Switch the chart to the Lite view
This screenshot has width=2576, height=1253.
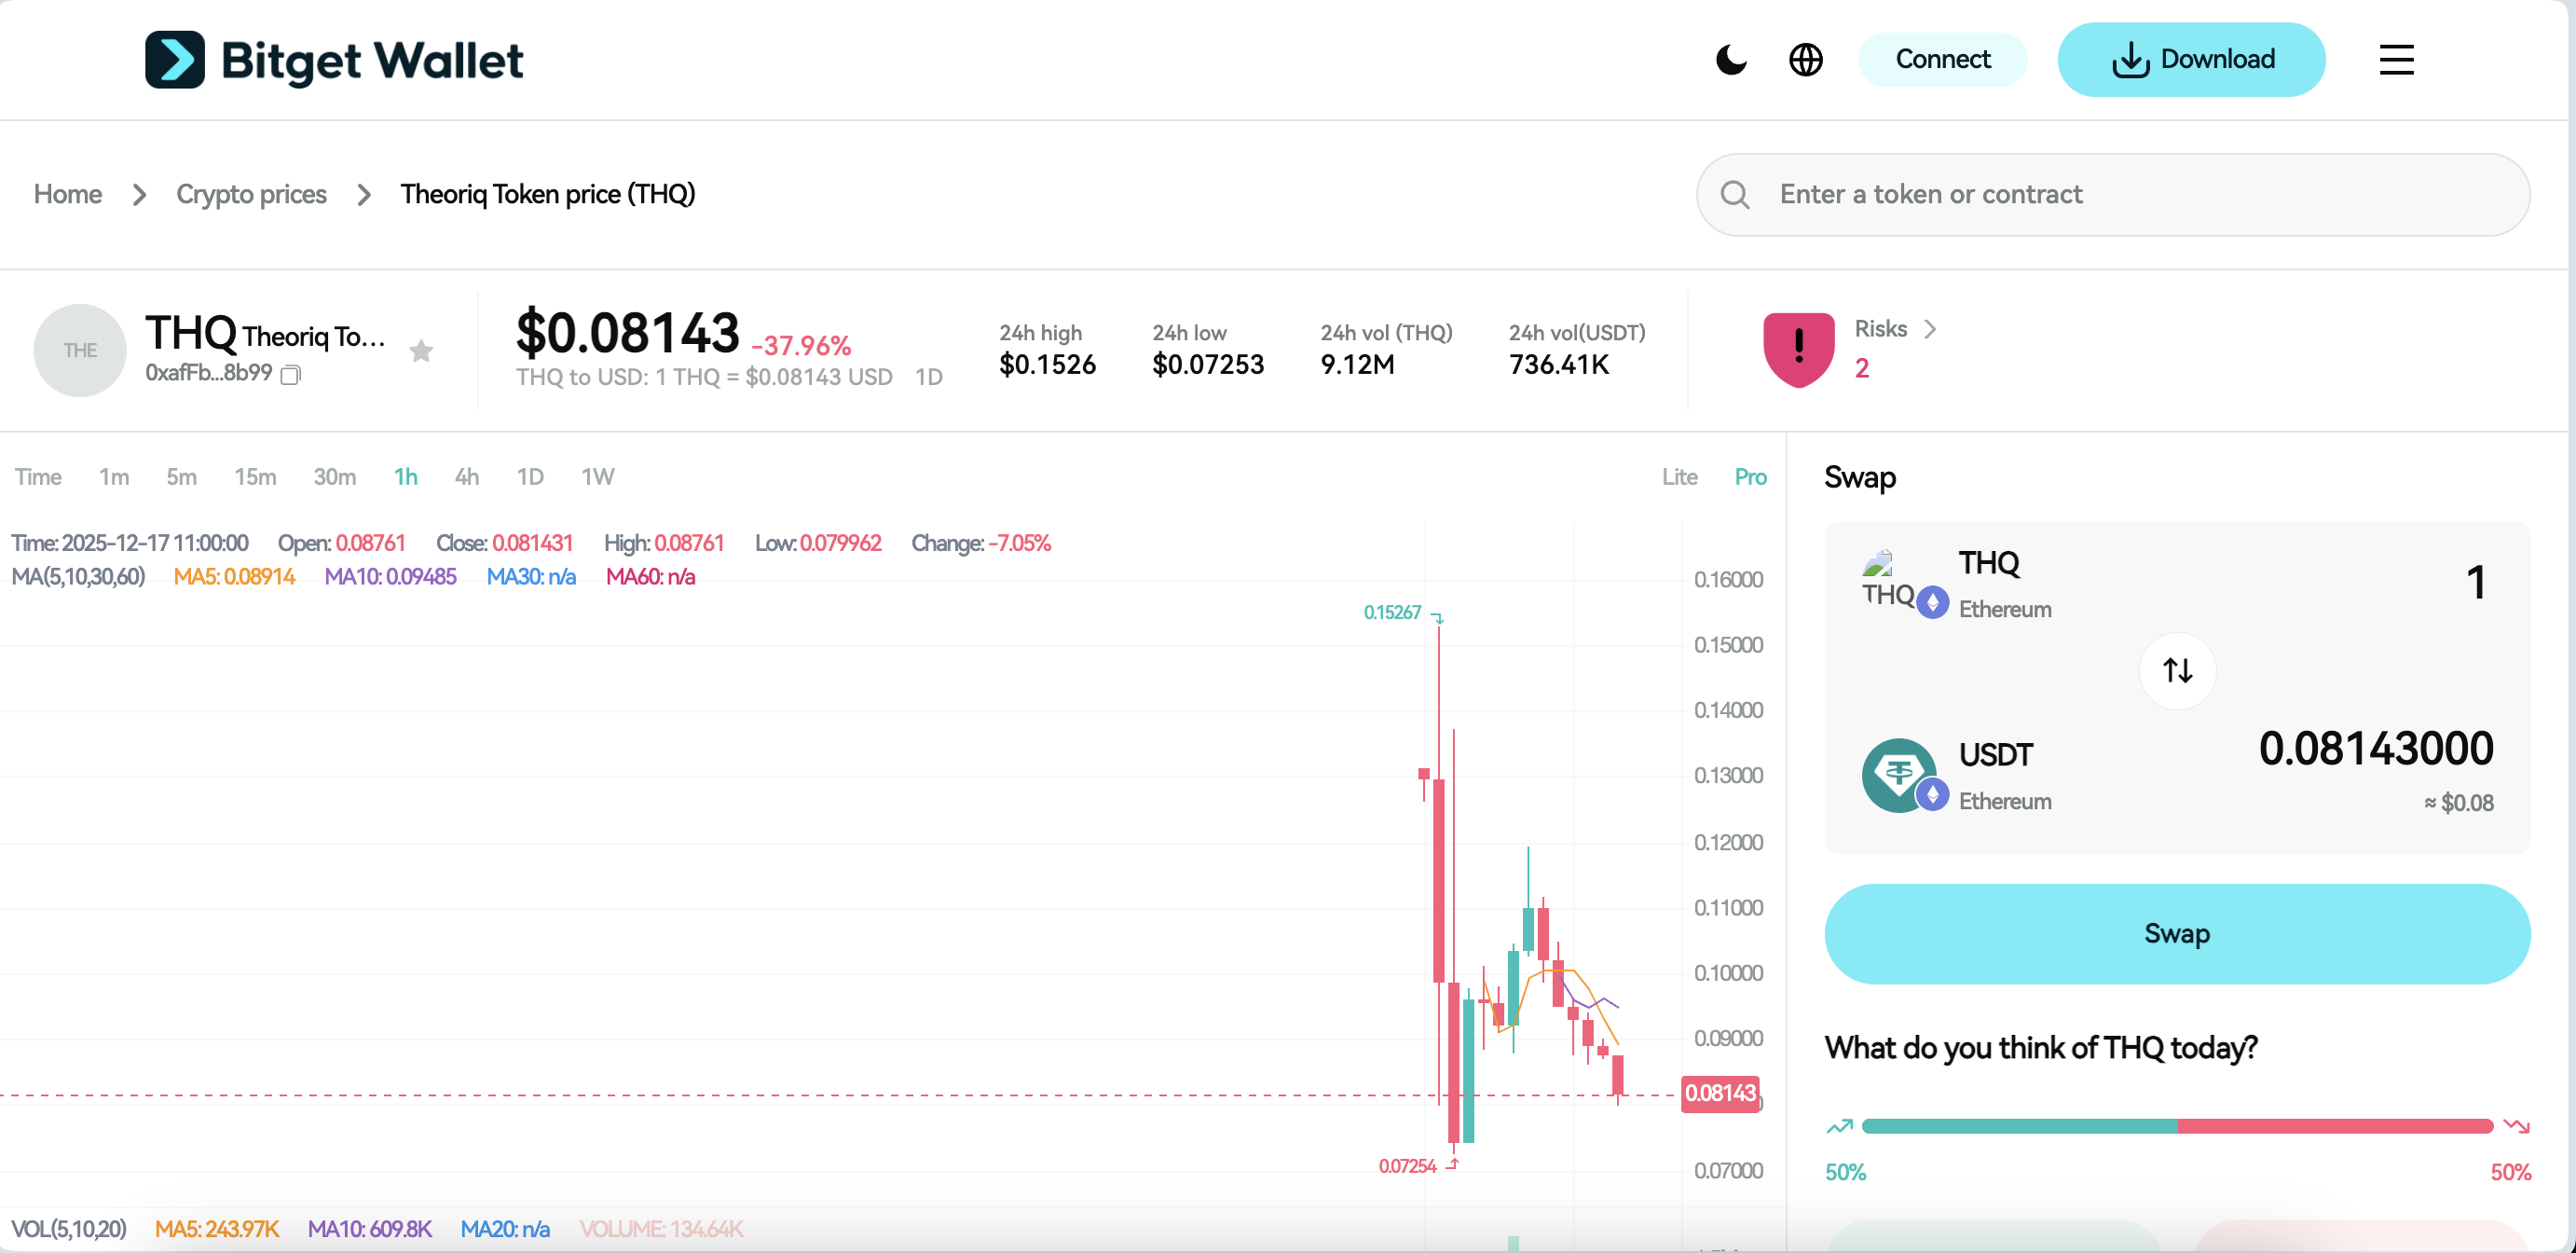(1679, 477)
